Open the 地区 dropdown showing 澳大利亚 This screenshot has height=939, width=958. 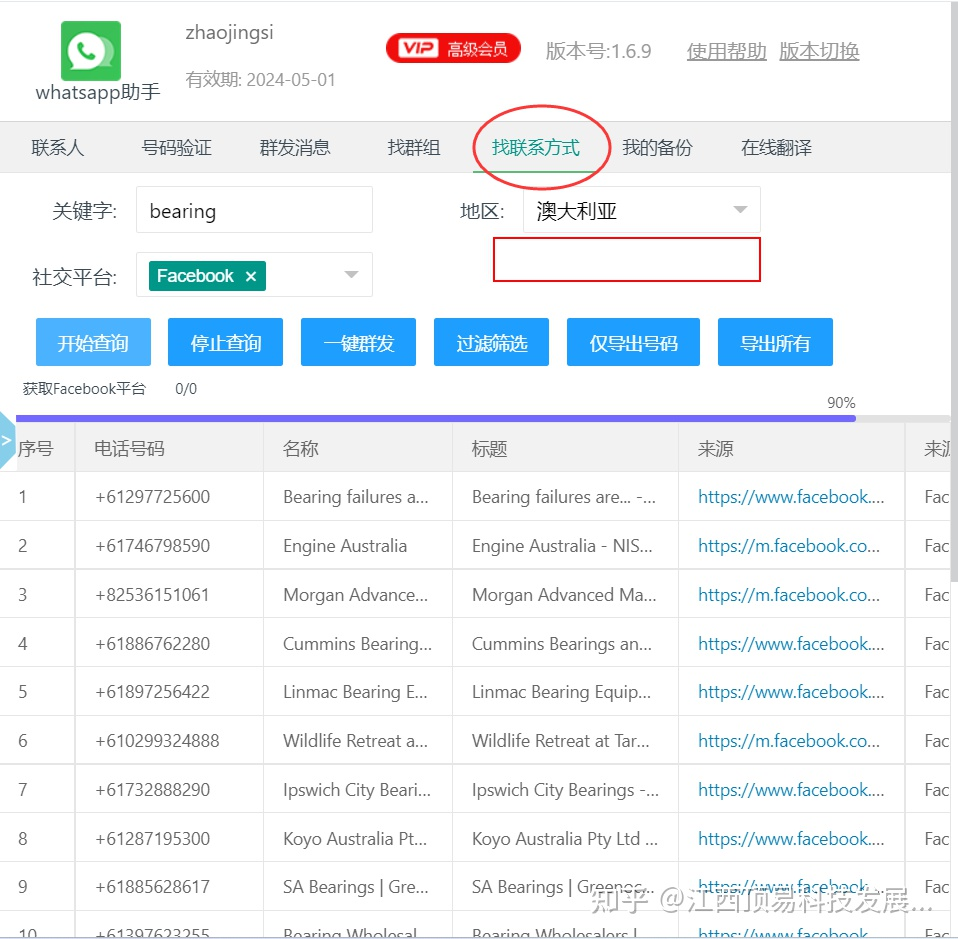coord(642,210)
